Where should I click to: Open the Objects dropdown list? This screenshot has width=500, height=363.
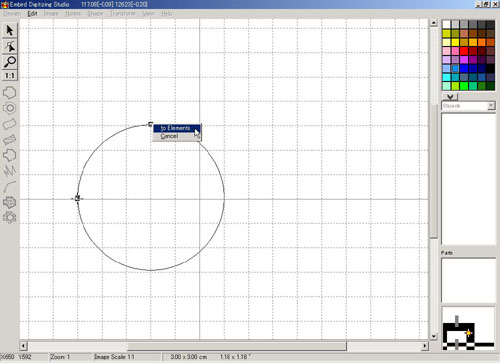[x=468, y=106]
